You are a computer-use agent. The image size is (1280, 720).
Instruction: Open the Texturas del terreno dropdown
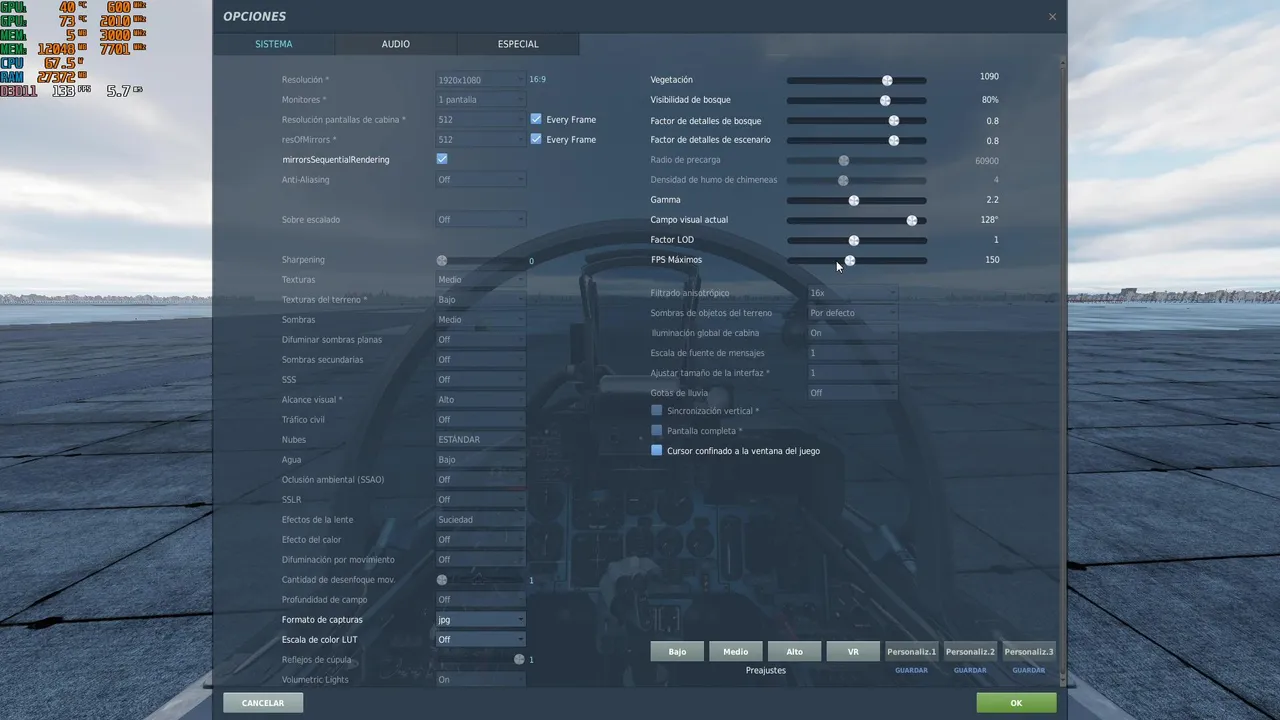(x=480, y=300)
